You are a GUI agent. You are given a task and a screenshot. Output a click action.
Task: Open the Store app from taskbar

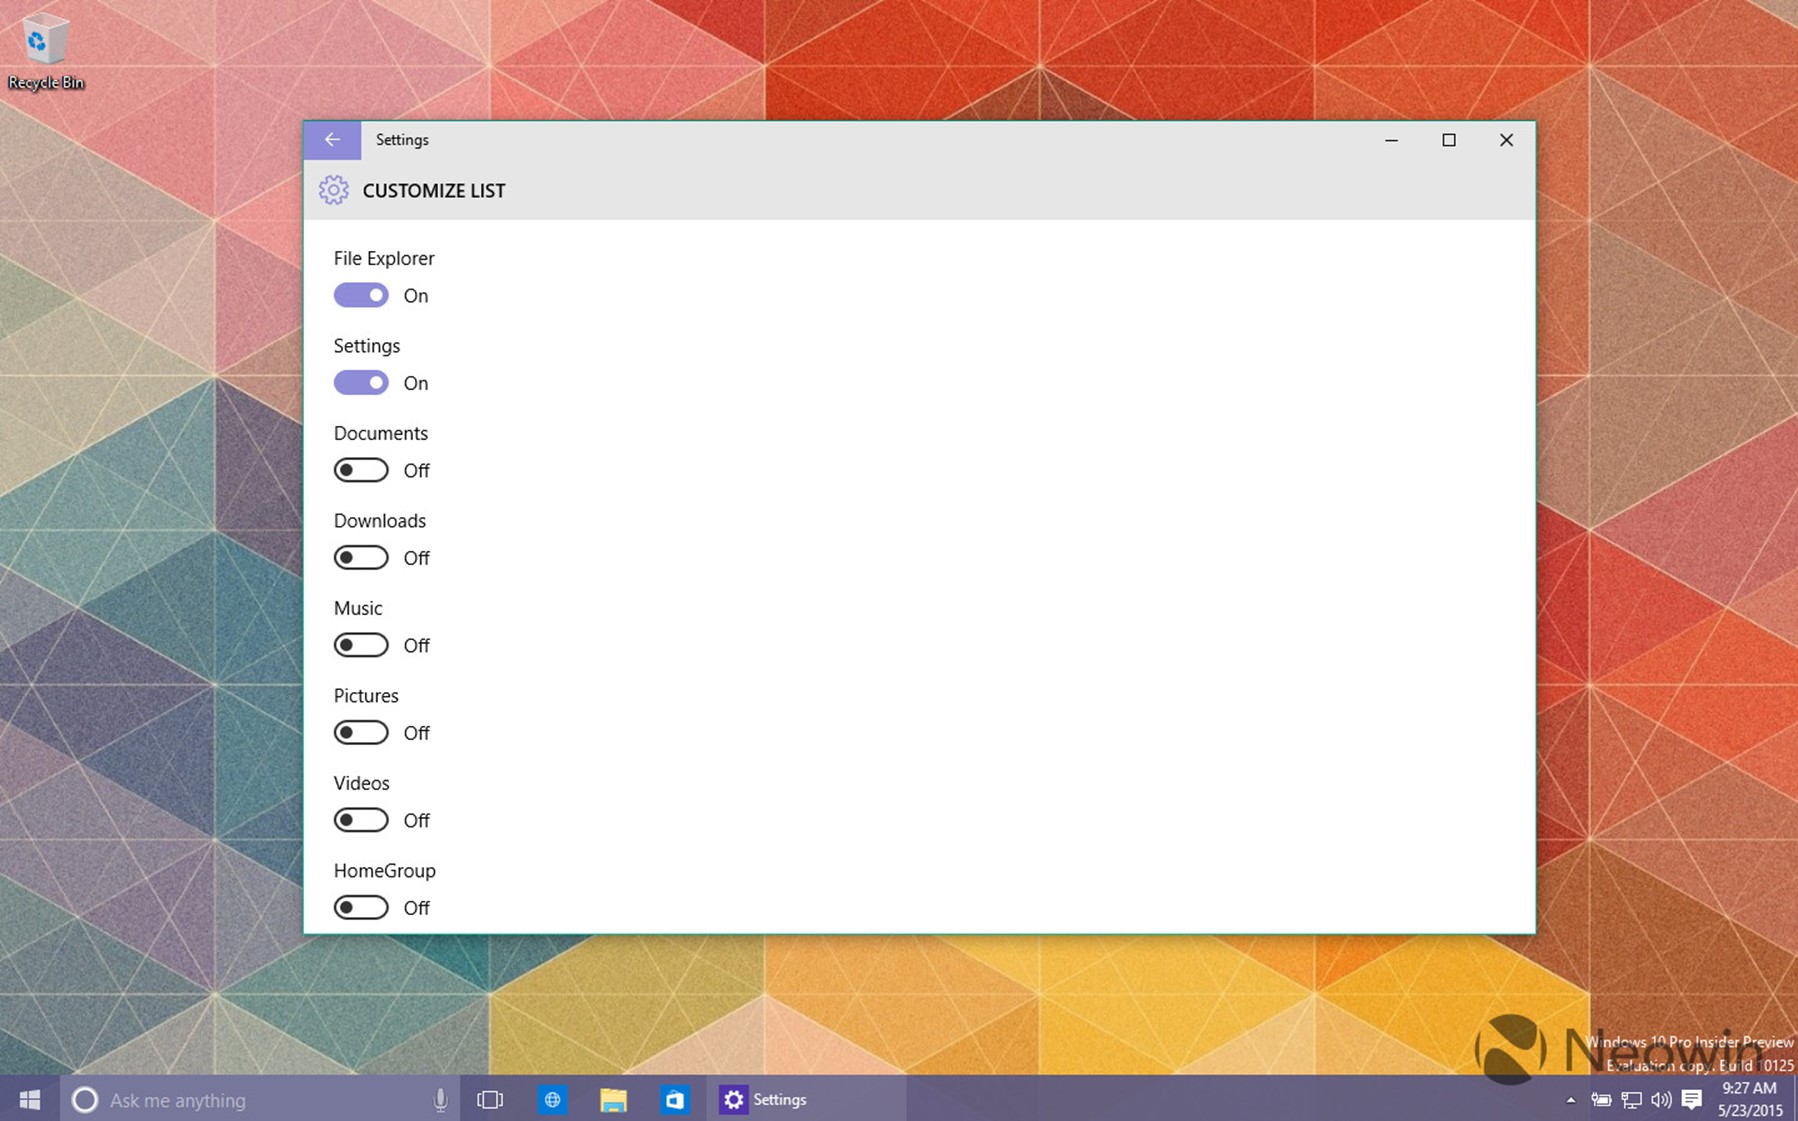coord(674,1100)
